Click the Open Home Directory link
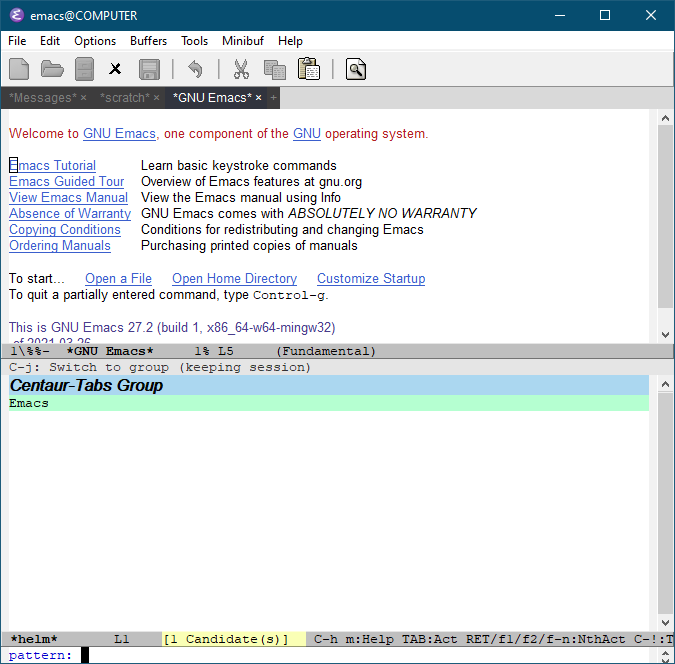The height and width of the screenshot is (664, 675). [235, 279]
